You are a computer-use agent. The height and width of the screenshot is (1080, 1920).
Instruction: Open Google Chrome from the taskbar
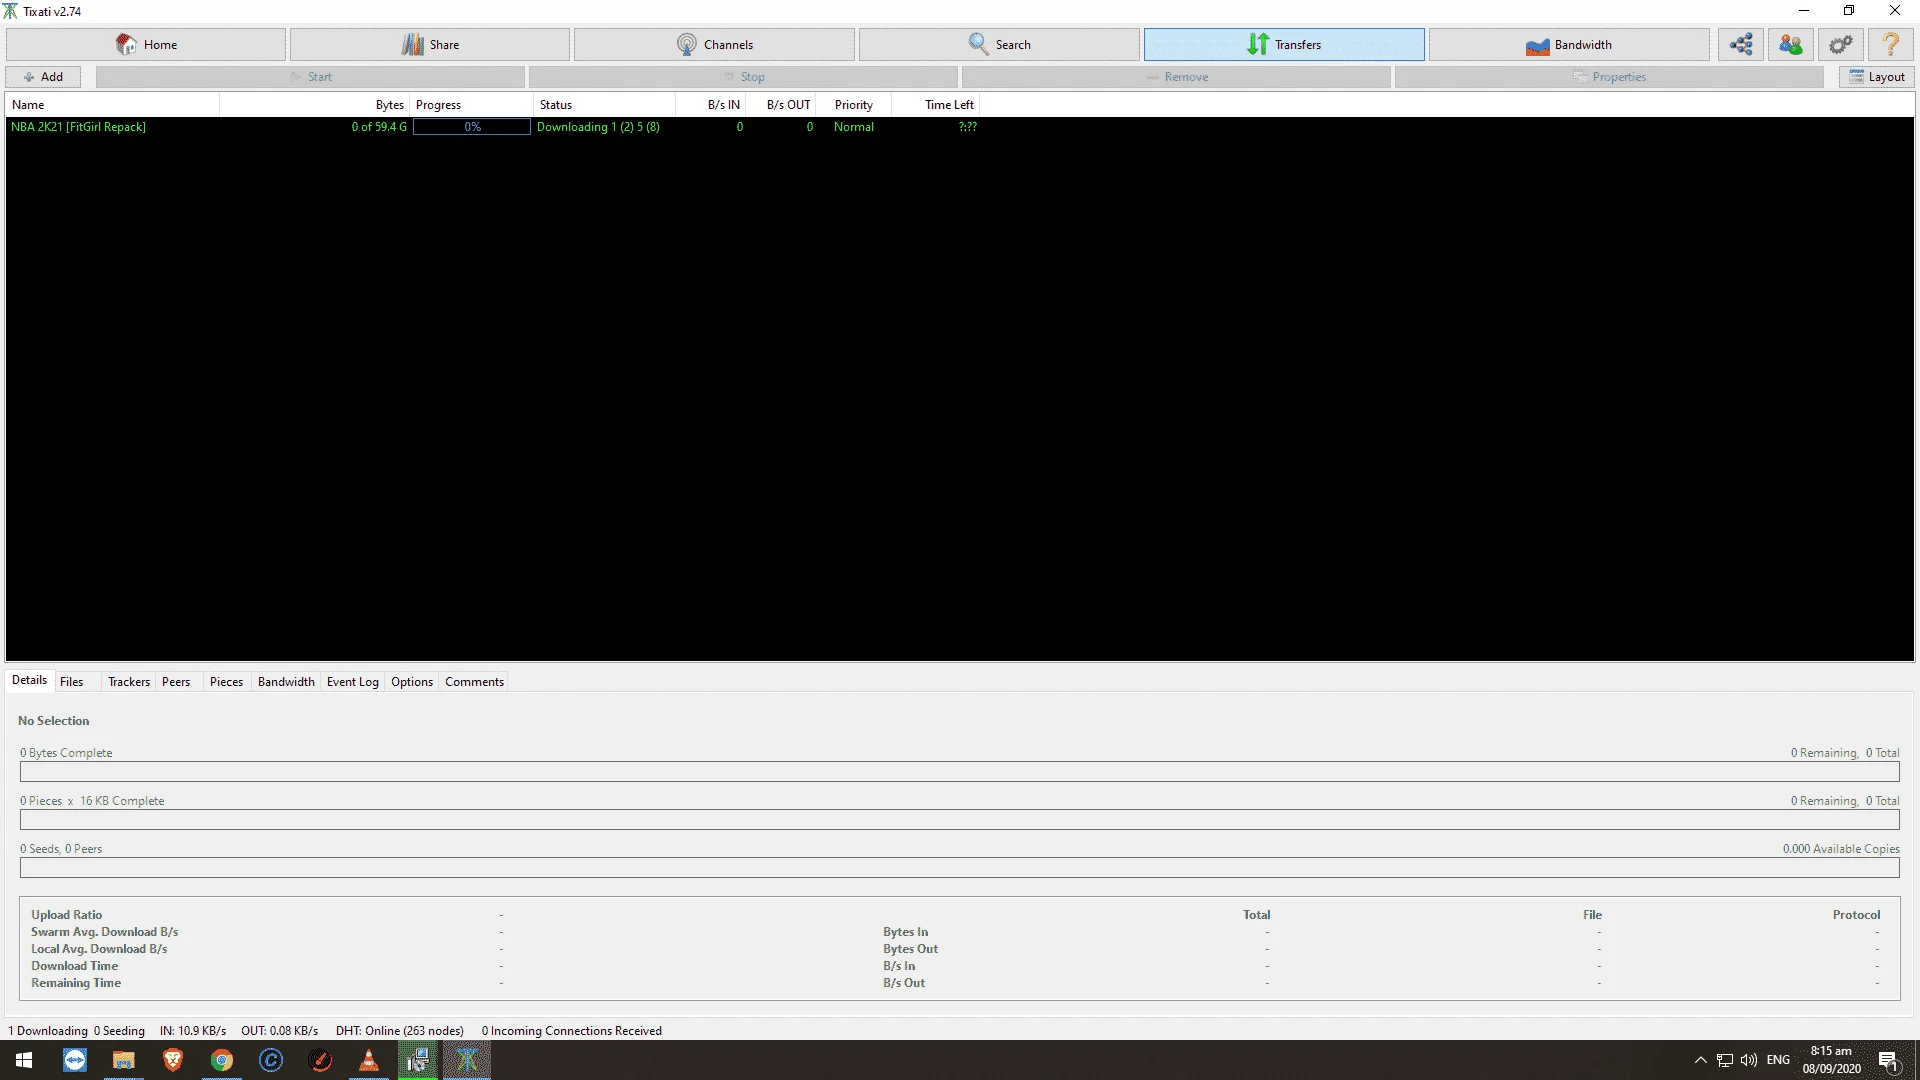tap(222, 1060)
